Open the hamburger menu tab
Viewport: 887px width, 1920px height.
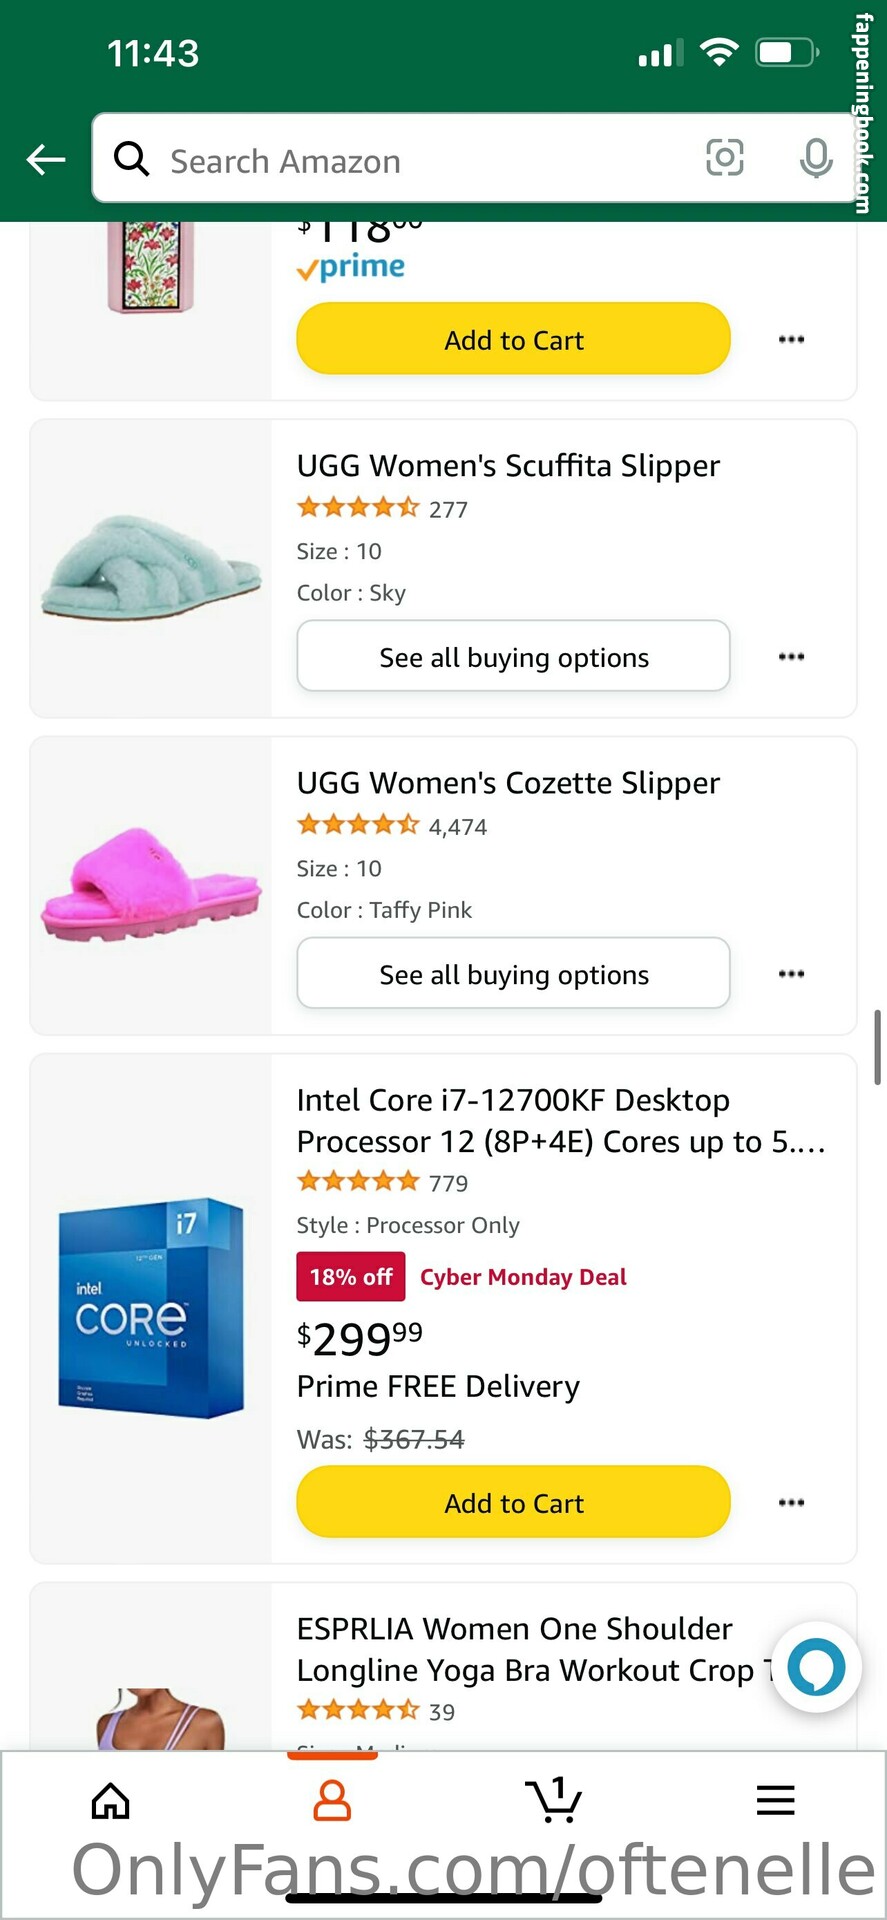[x=775, y=1801]
